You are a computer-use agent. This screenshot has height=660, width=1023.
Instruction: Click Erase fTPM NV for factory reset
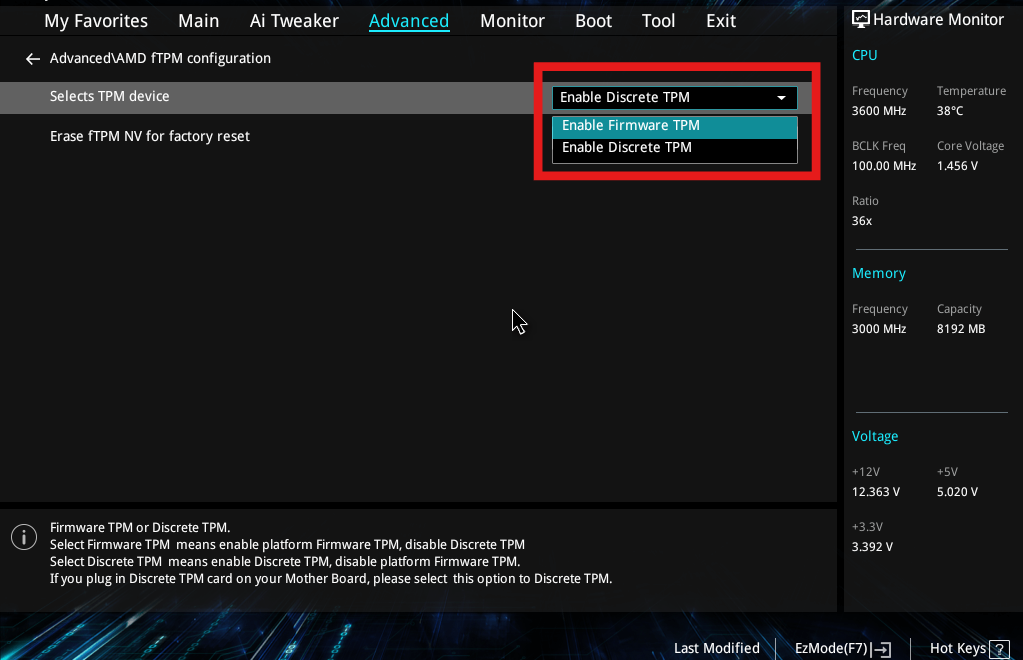click(150, 136)
